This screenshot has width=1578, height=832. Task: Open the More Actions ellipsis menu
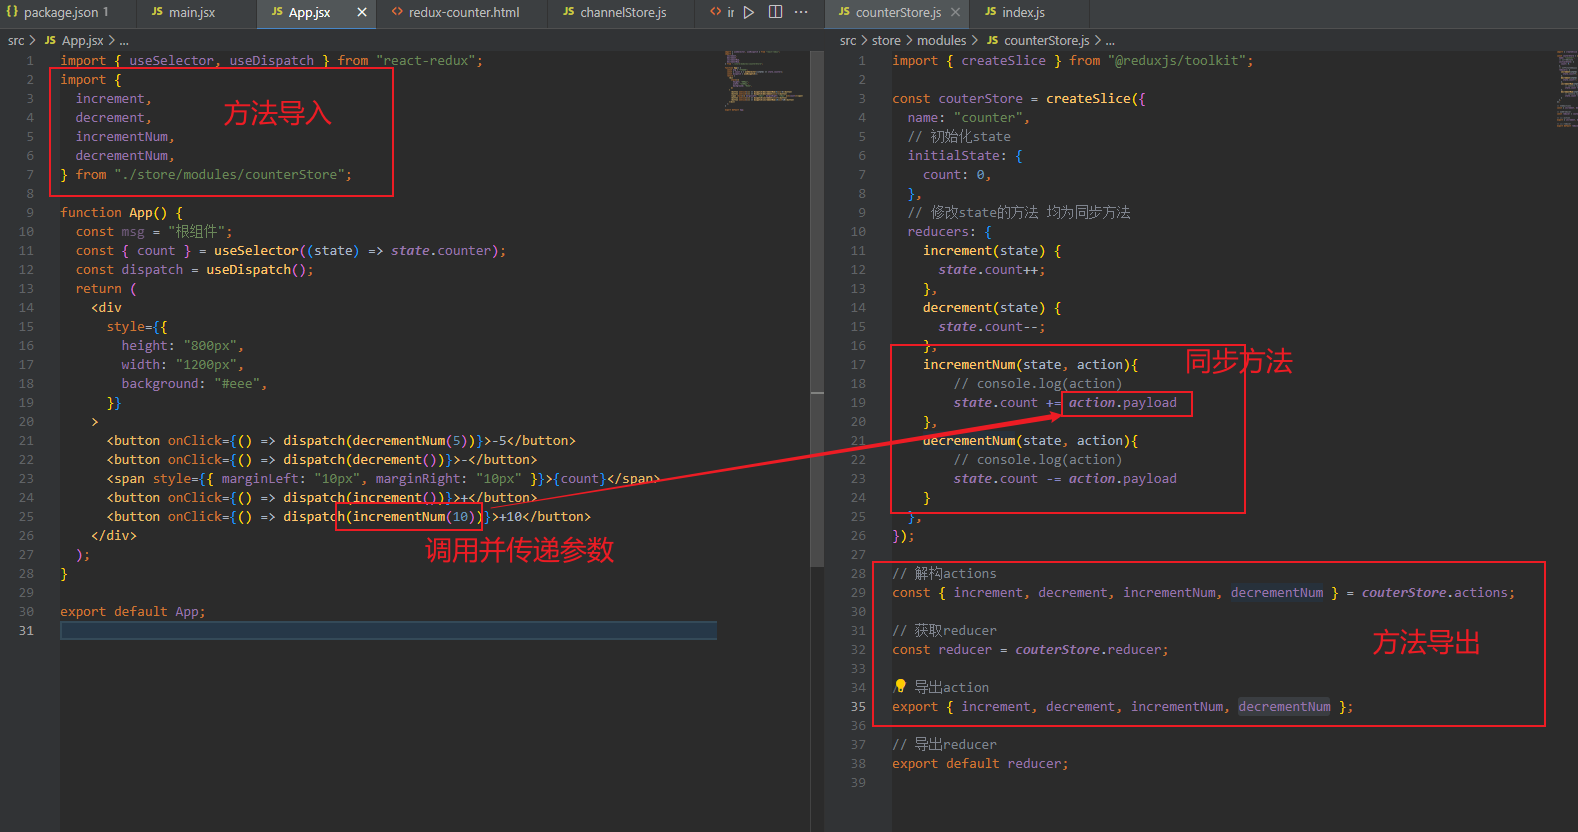(x=801, y=12)
